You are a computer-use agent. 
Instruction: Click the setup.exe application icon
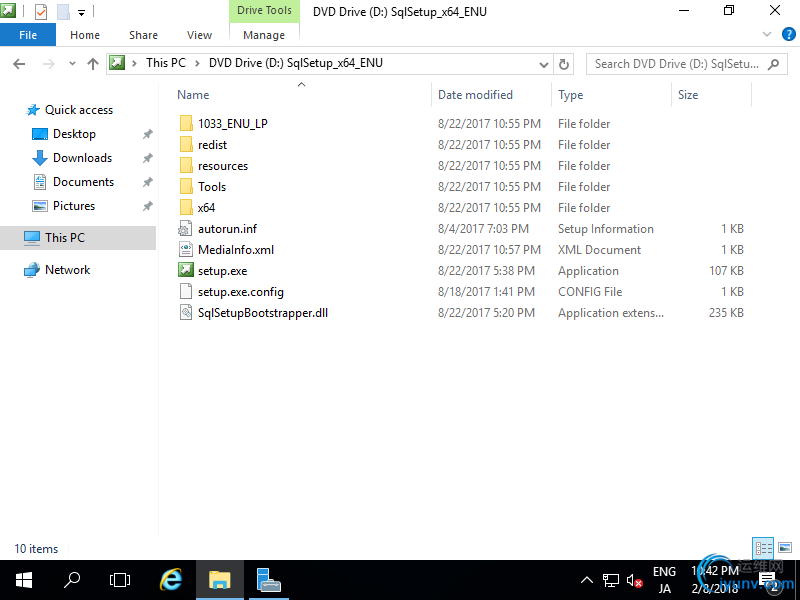tap(185, 270)
